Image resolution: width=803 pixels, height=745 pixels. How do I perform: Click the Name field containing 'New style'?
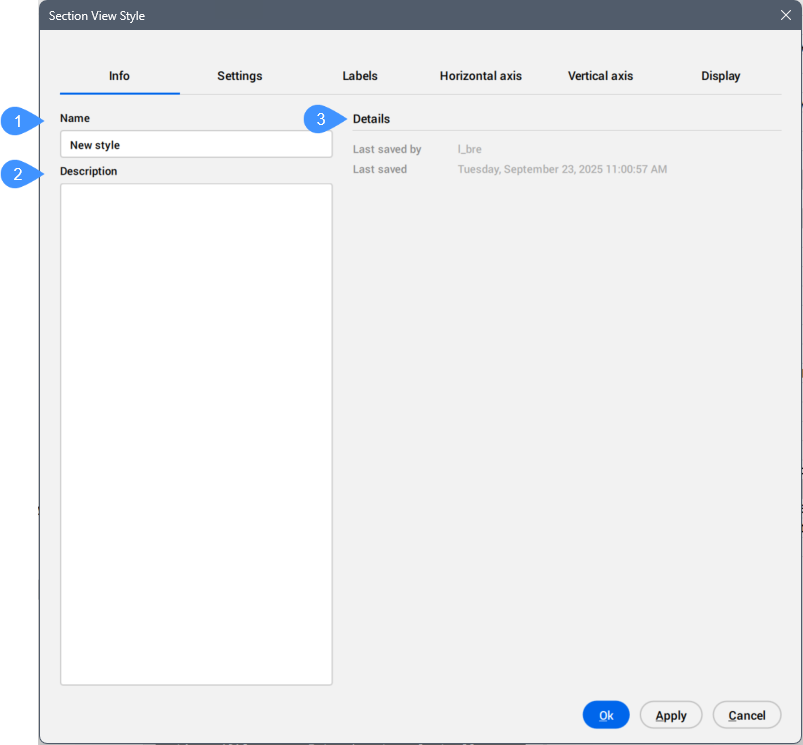click(x=196, y=145)
